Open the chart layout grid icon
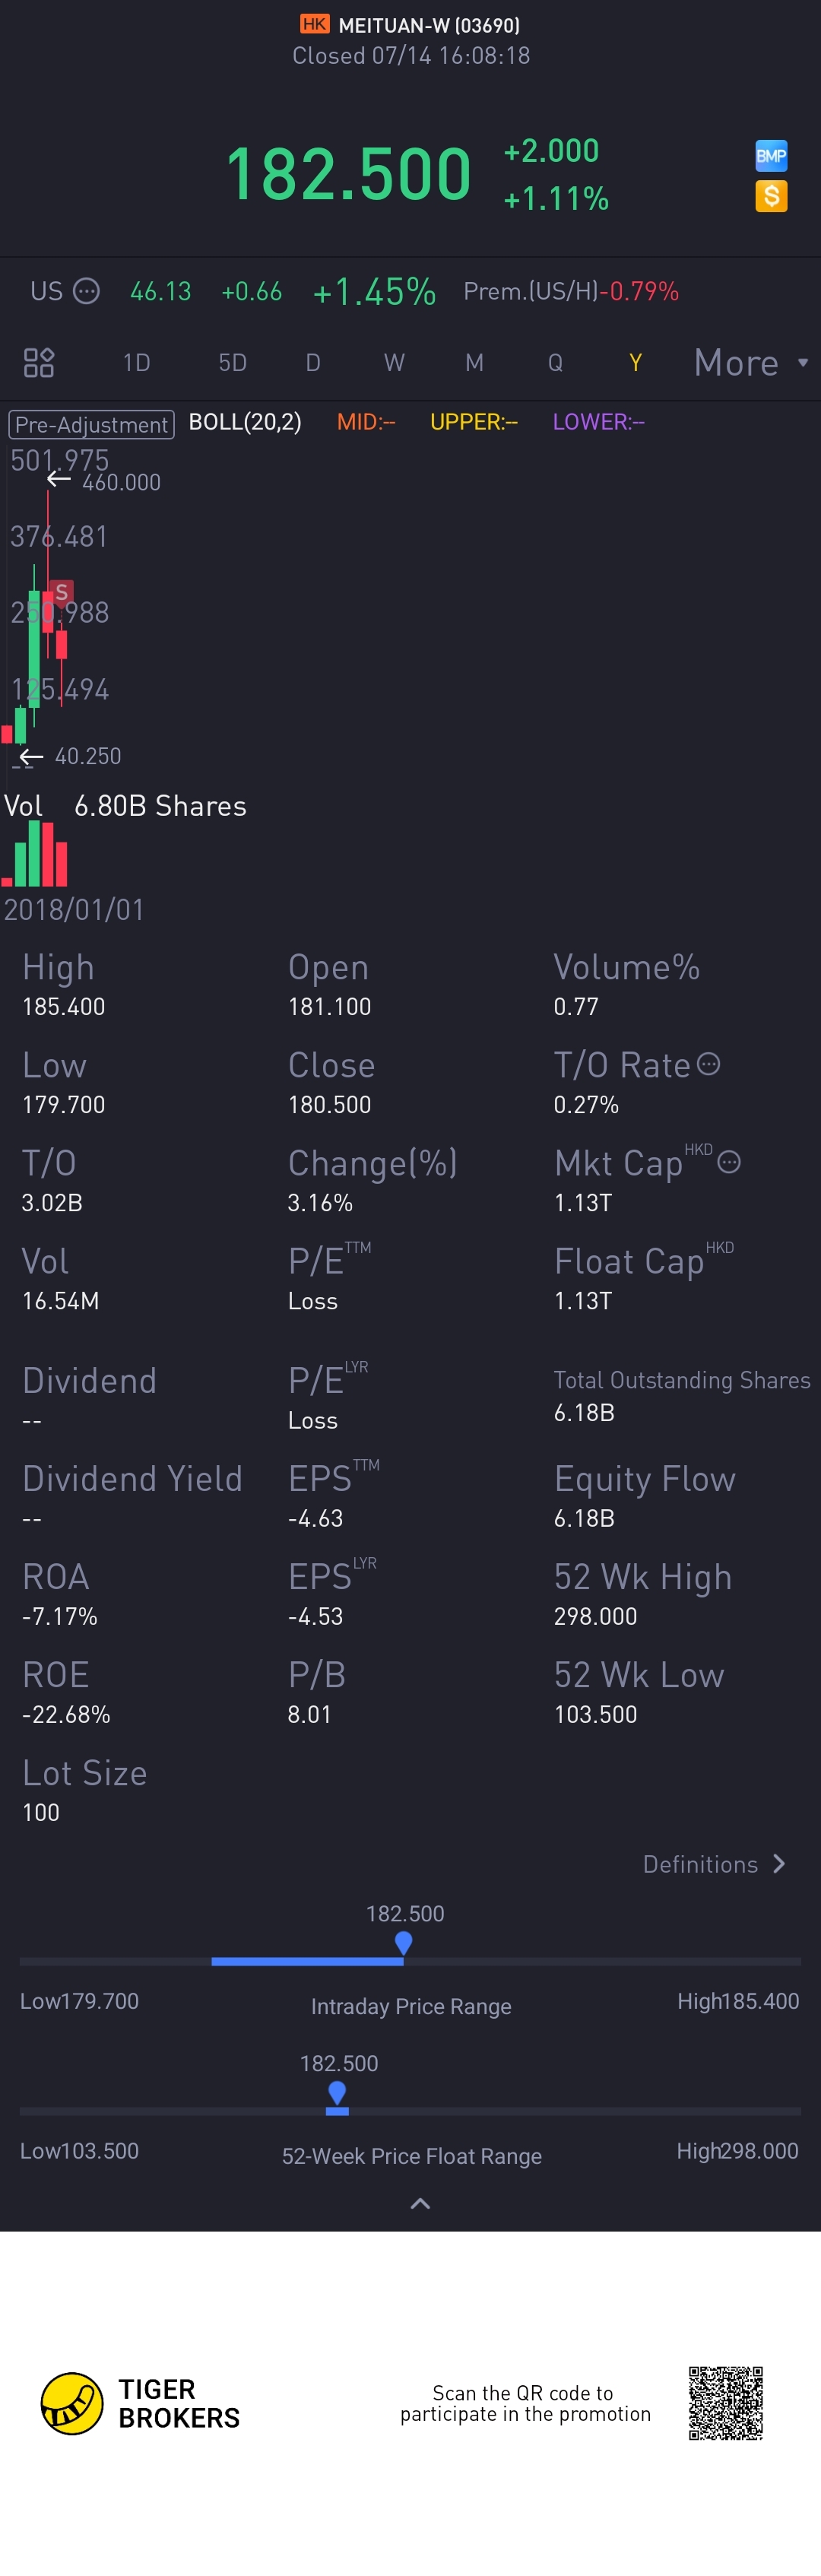 [39, 362]
